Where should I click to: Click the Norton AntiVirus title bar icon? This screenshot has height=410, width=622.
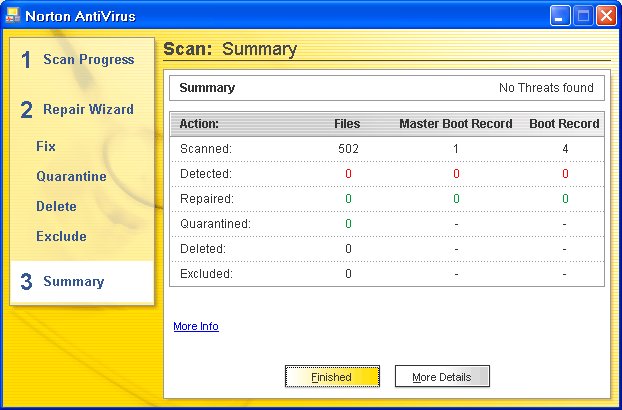click(12, 16)
